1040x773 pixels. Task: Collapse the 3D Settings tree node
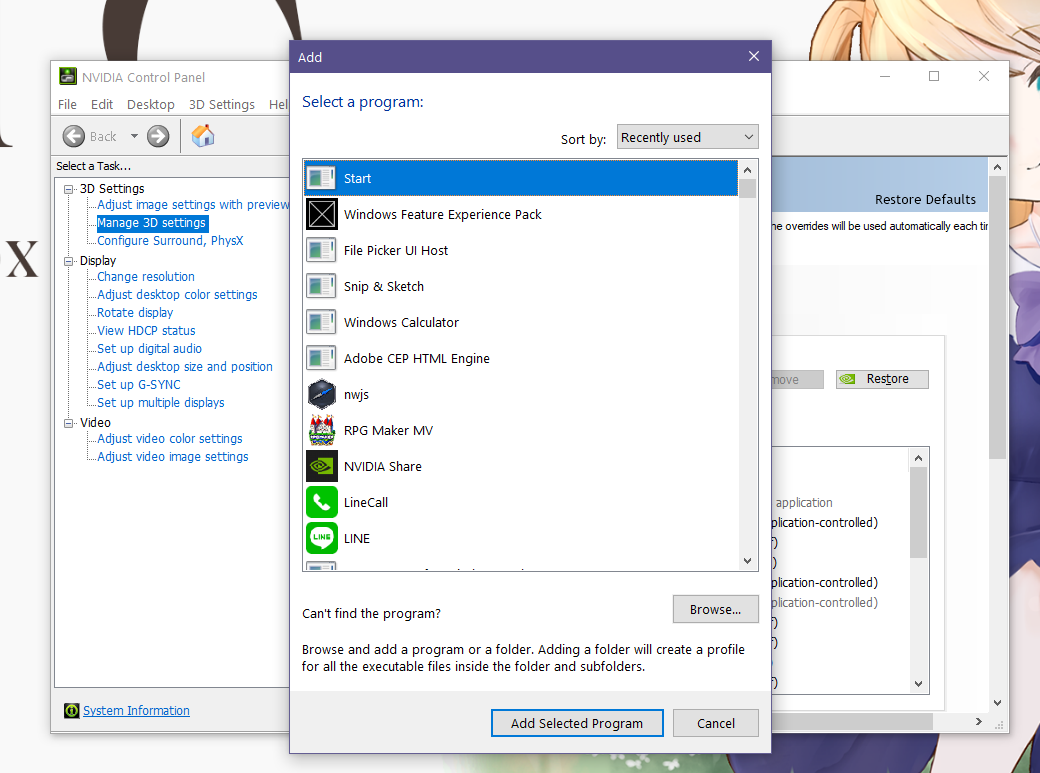coord(68,189)
